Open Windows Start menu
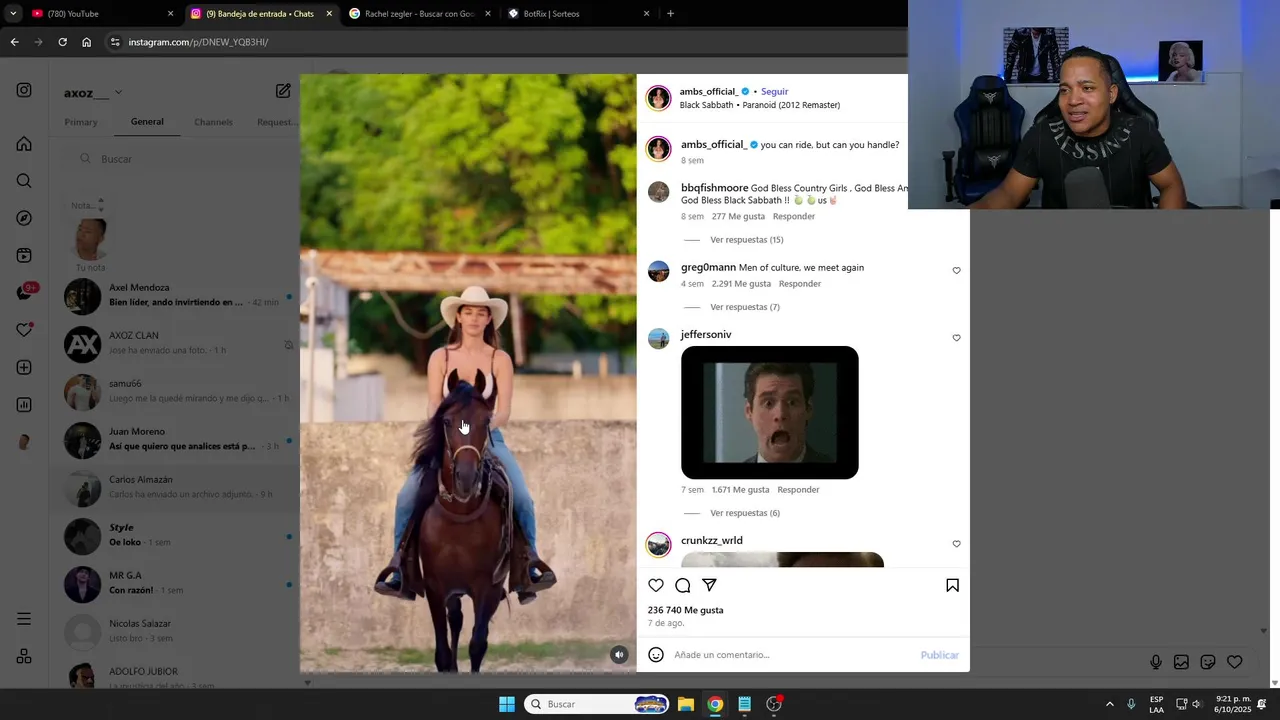This screenshot has width=1280, height=720. [507, 704]
